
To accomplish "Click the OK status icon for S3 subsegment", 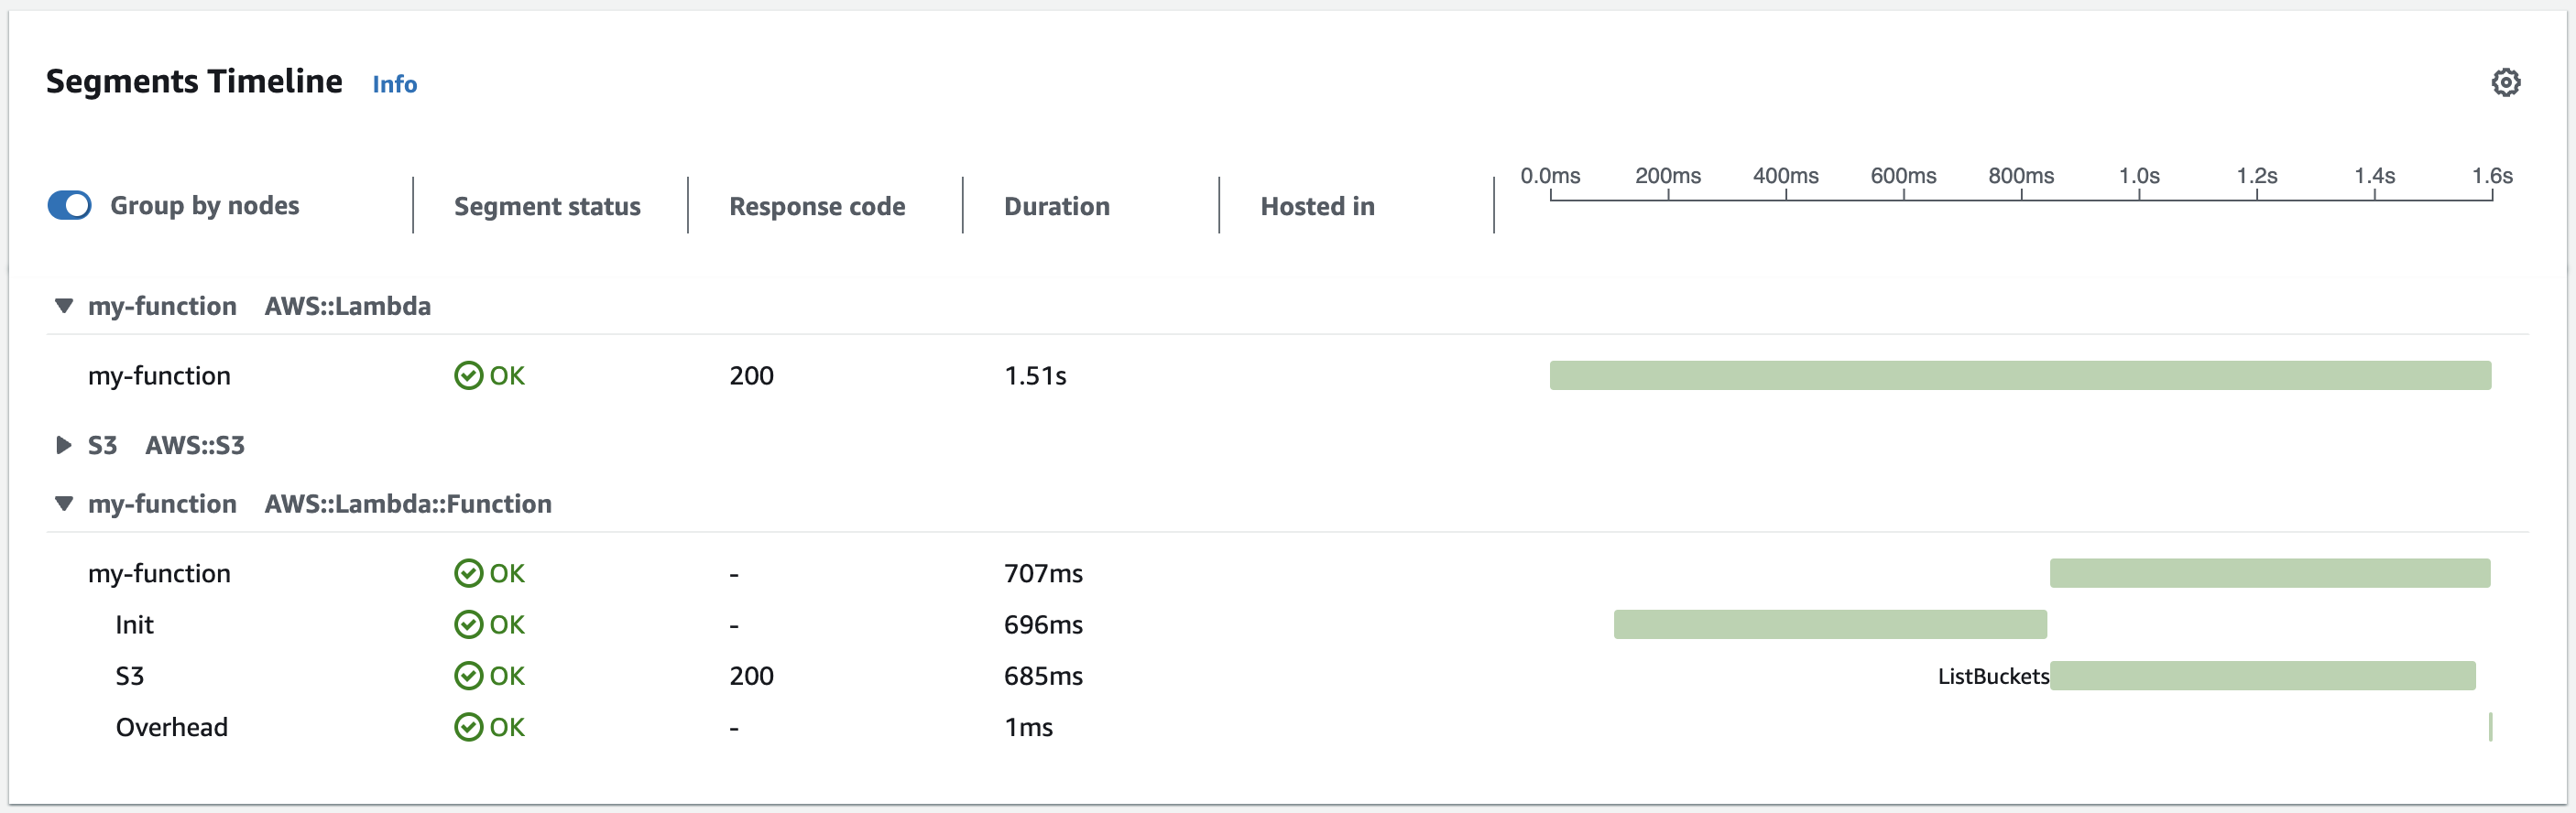I will pos(468,676).
